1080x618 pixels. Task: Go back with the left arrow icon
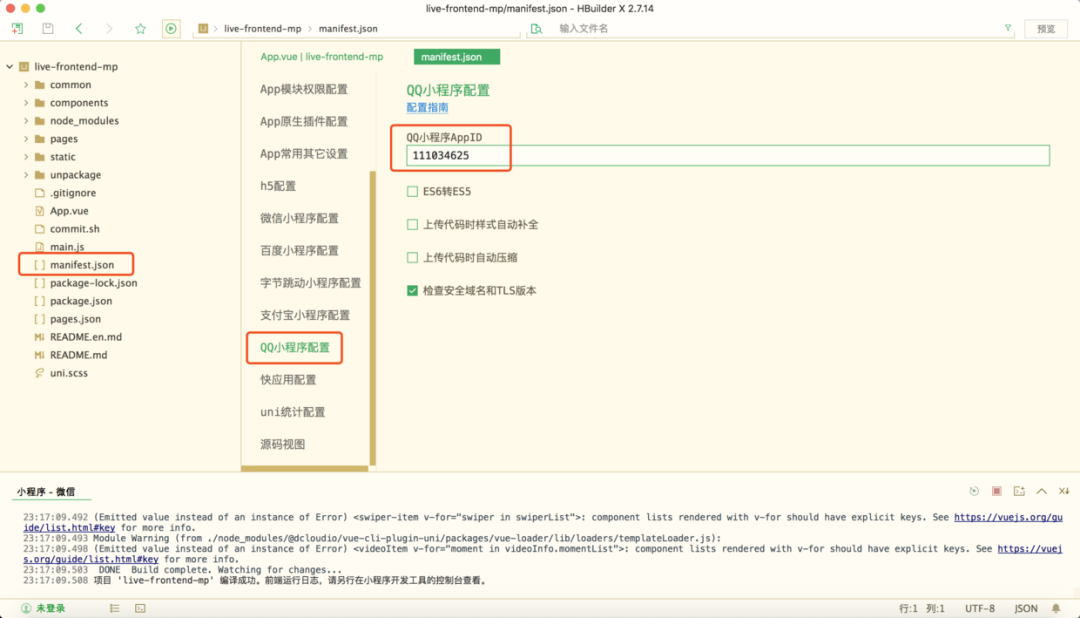pos(79,28)
